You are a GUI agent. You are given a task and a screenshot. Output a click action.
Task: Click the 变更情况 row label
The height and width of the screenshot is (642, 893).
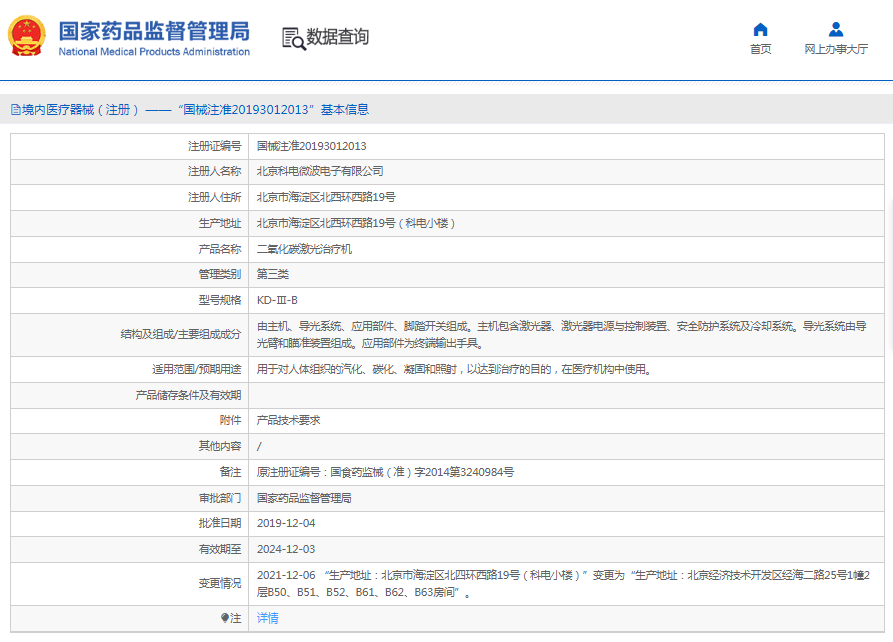[220, 584]
